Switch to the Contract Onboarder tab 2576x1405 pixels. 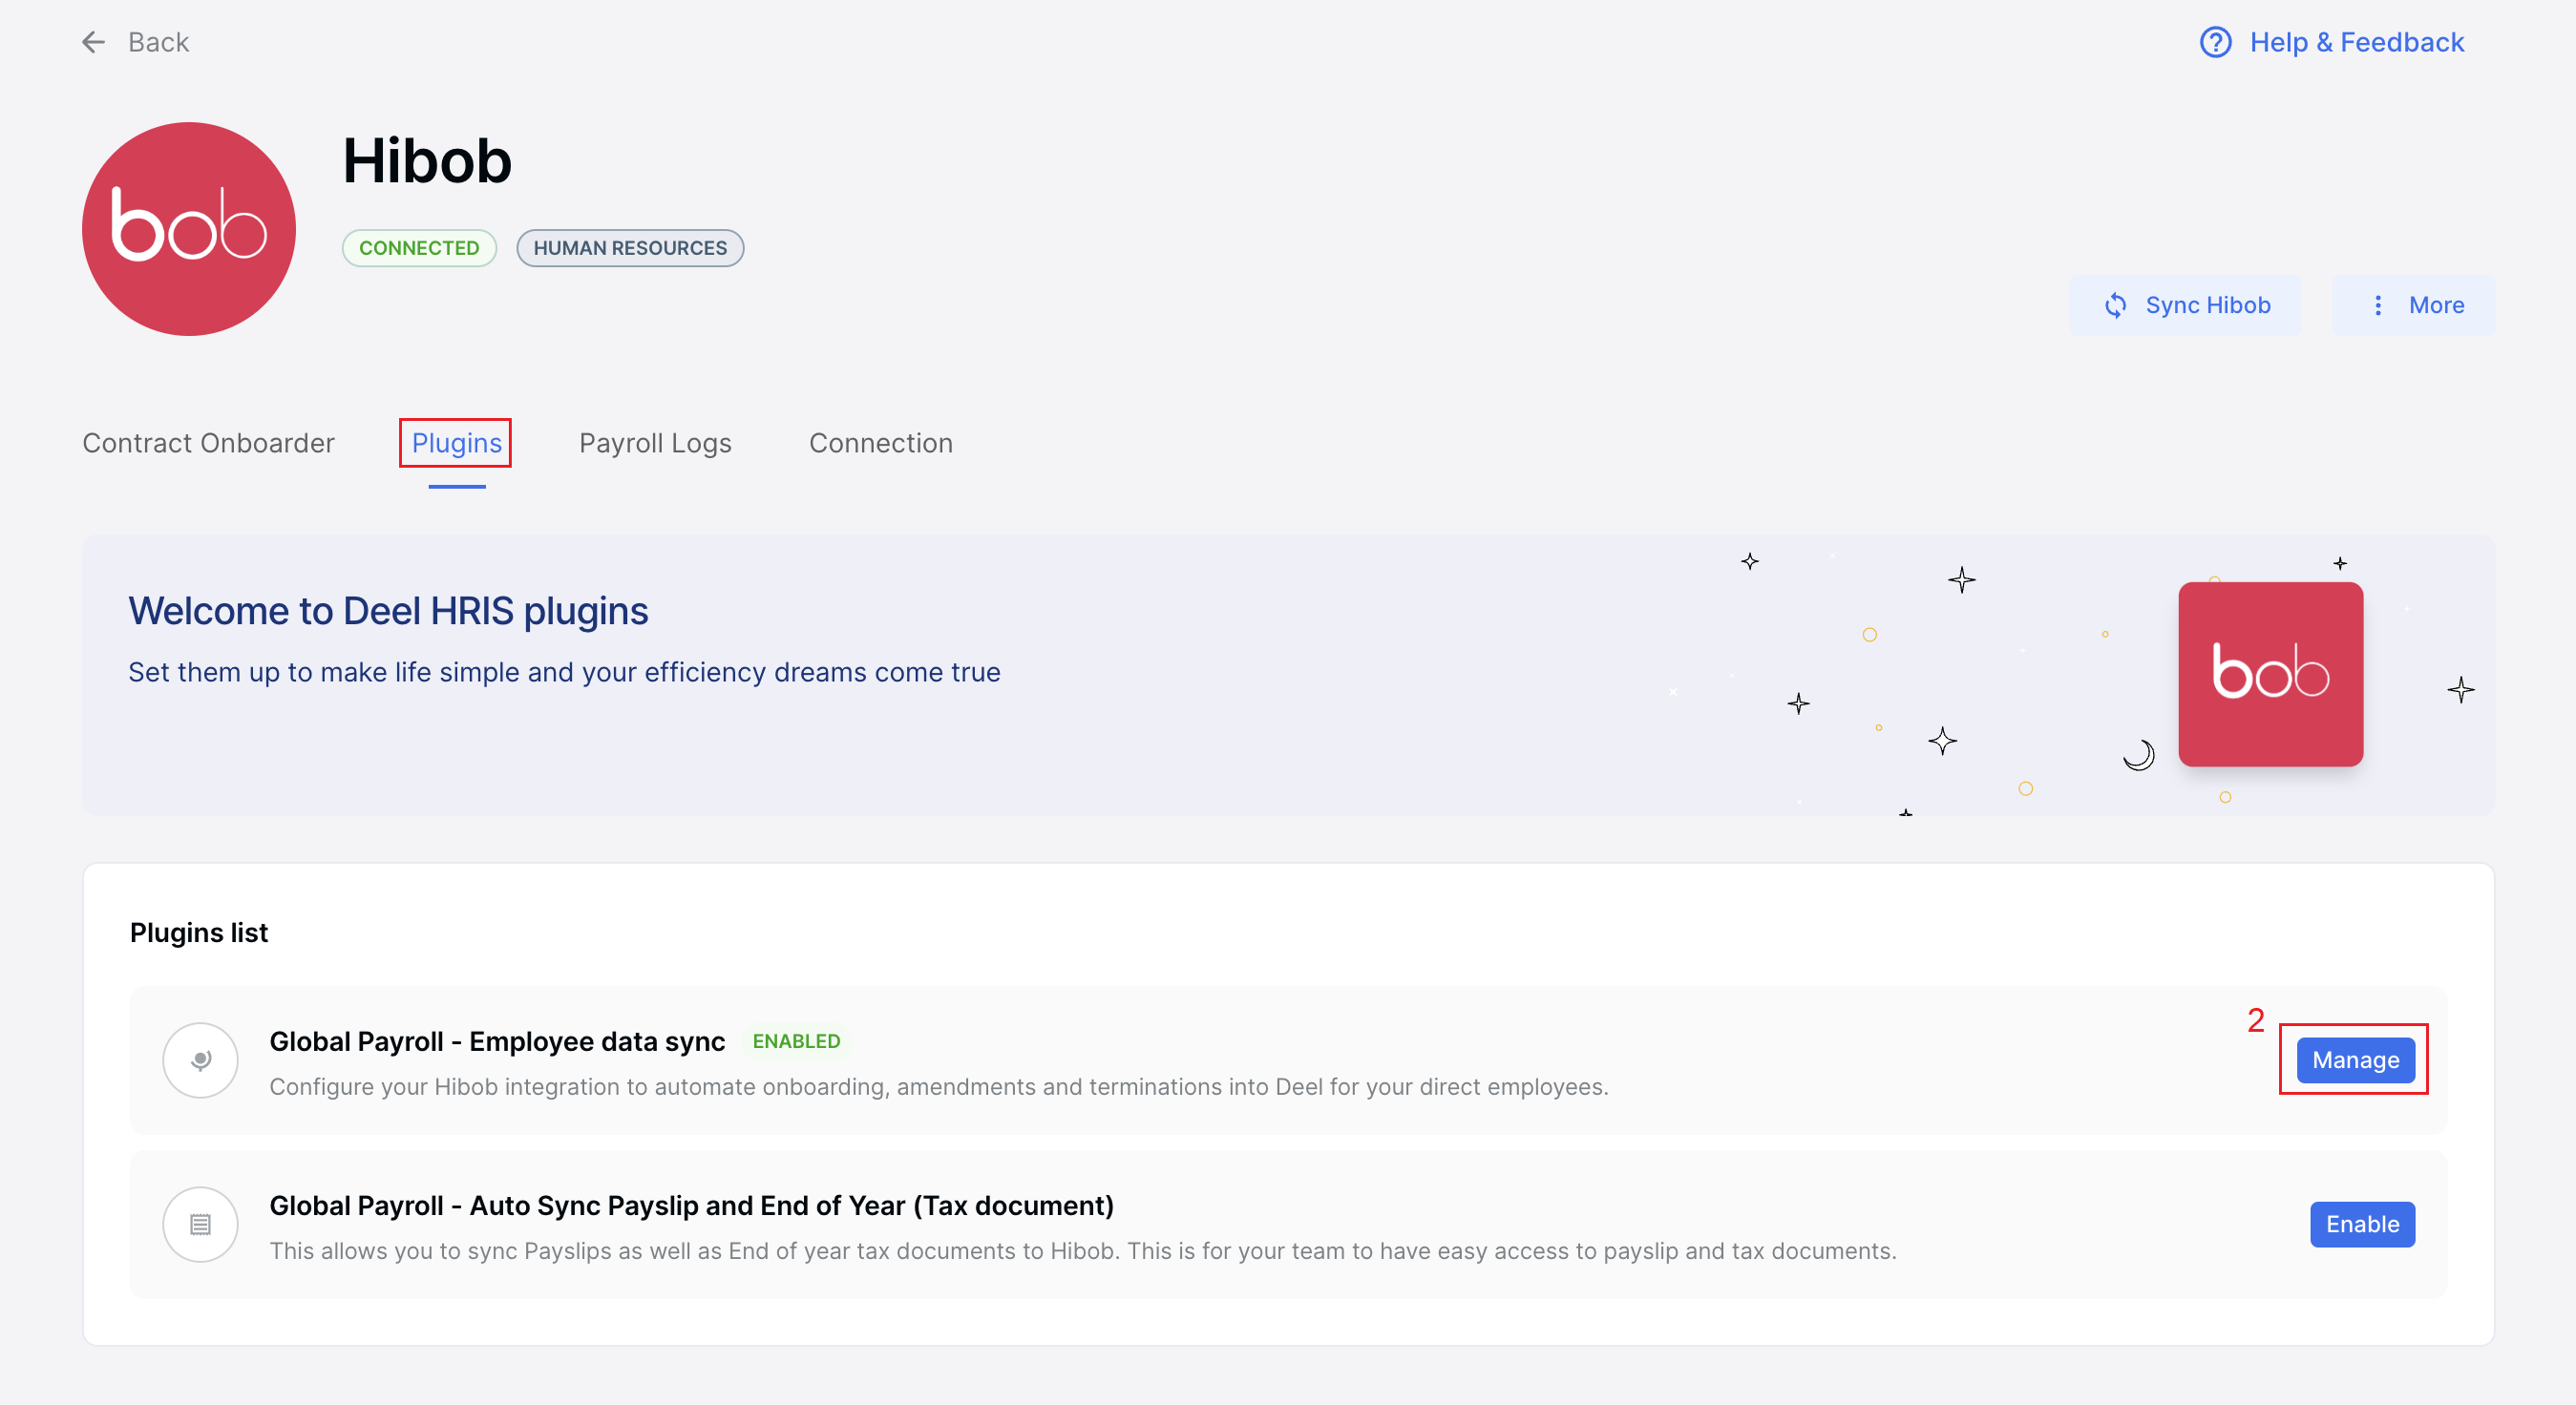[x=208, y=443]
